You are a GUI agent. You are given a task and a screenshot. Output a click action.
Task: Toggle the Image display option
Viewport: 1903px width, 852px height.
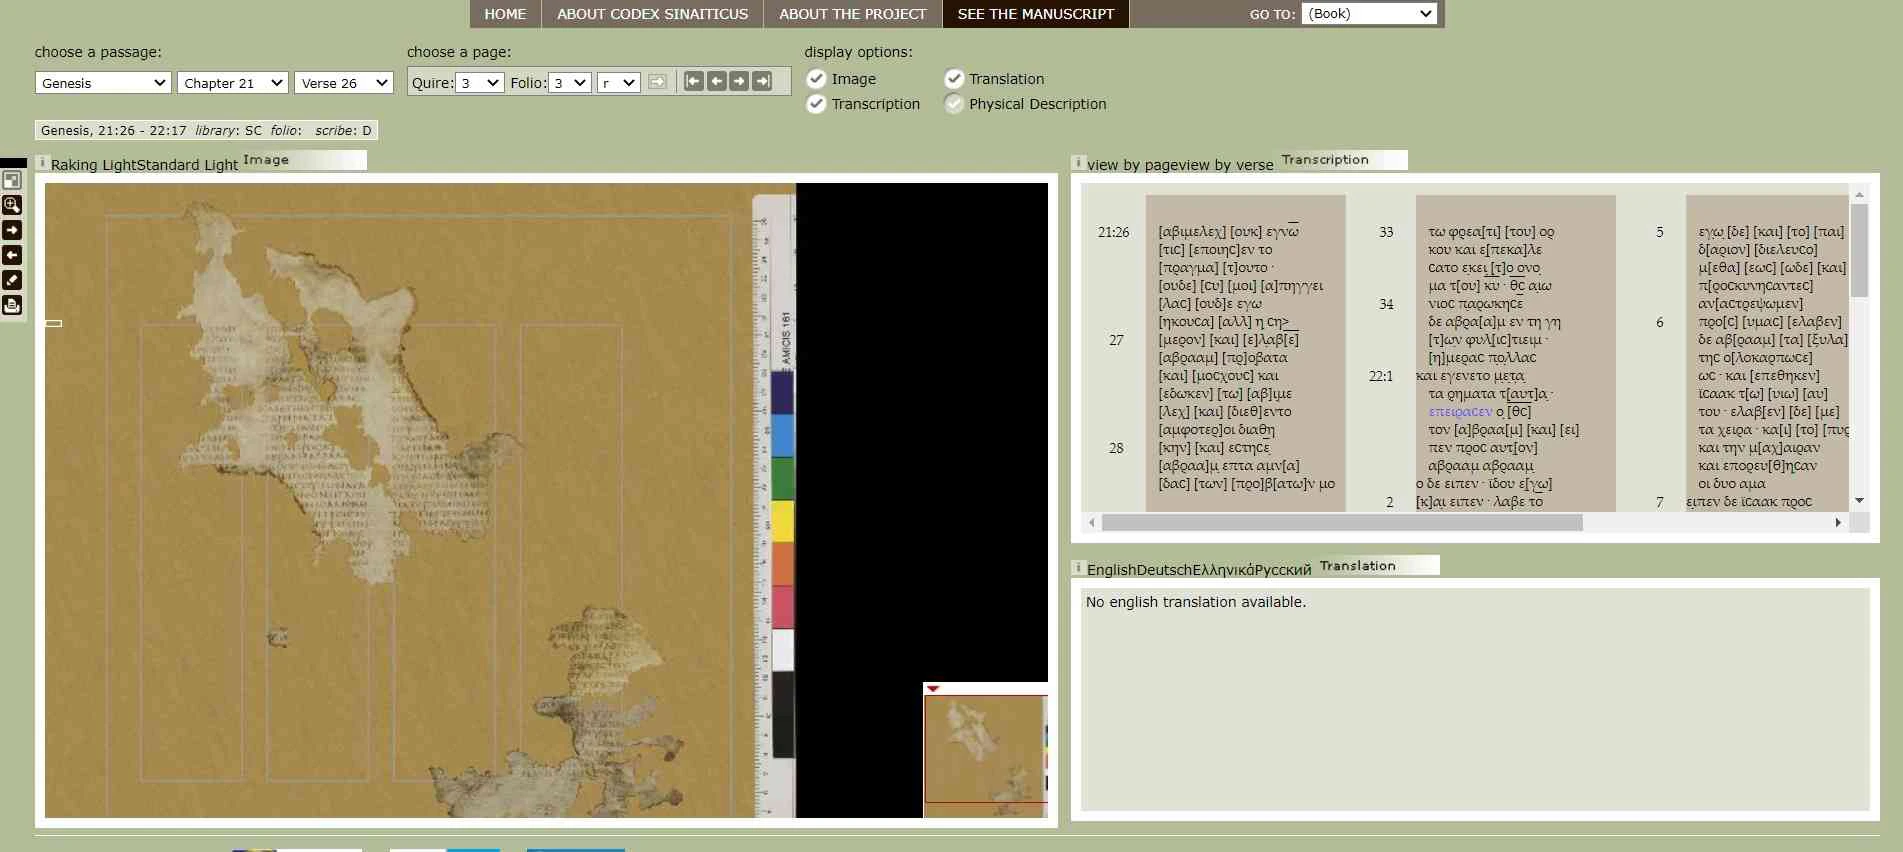click(x=816, y=79)
